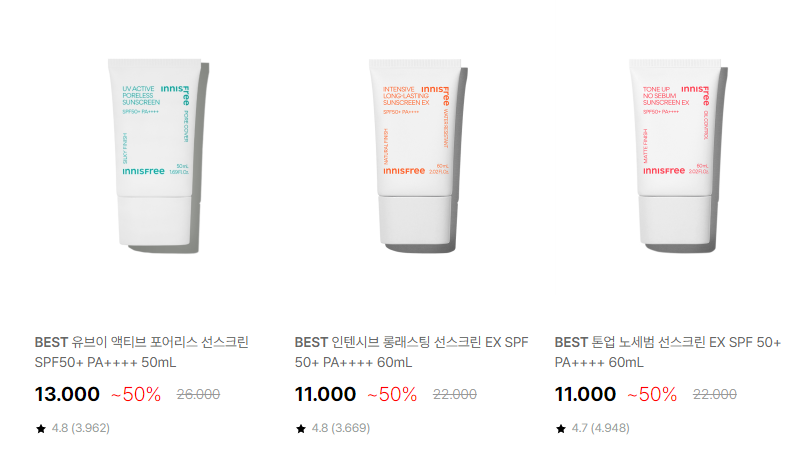Click the crossed-out 26.000 original price

198,394
